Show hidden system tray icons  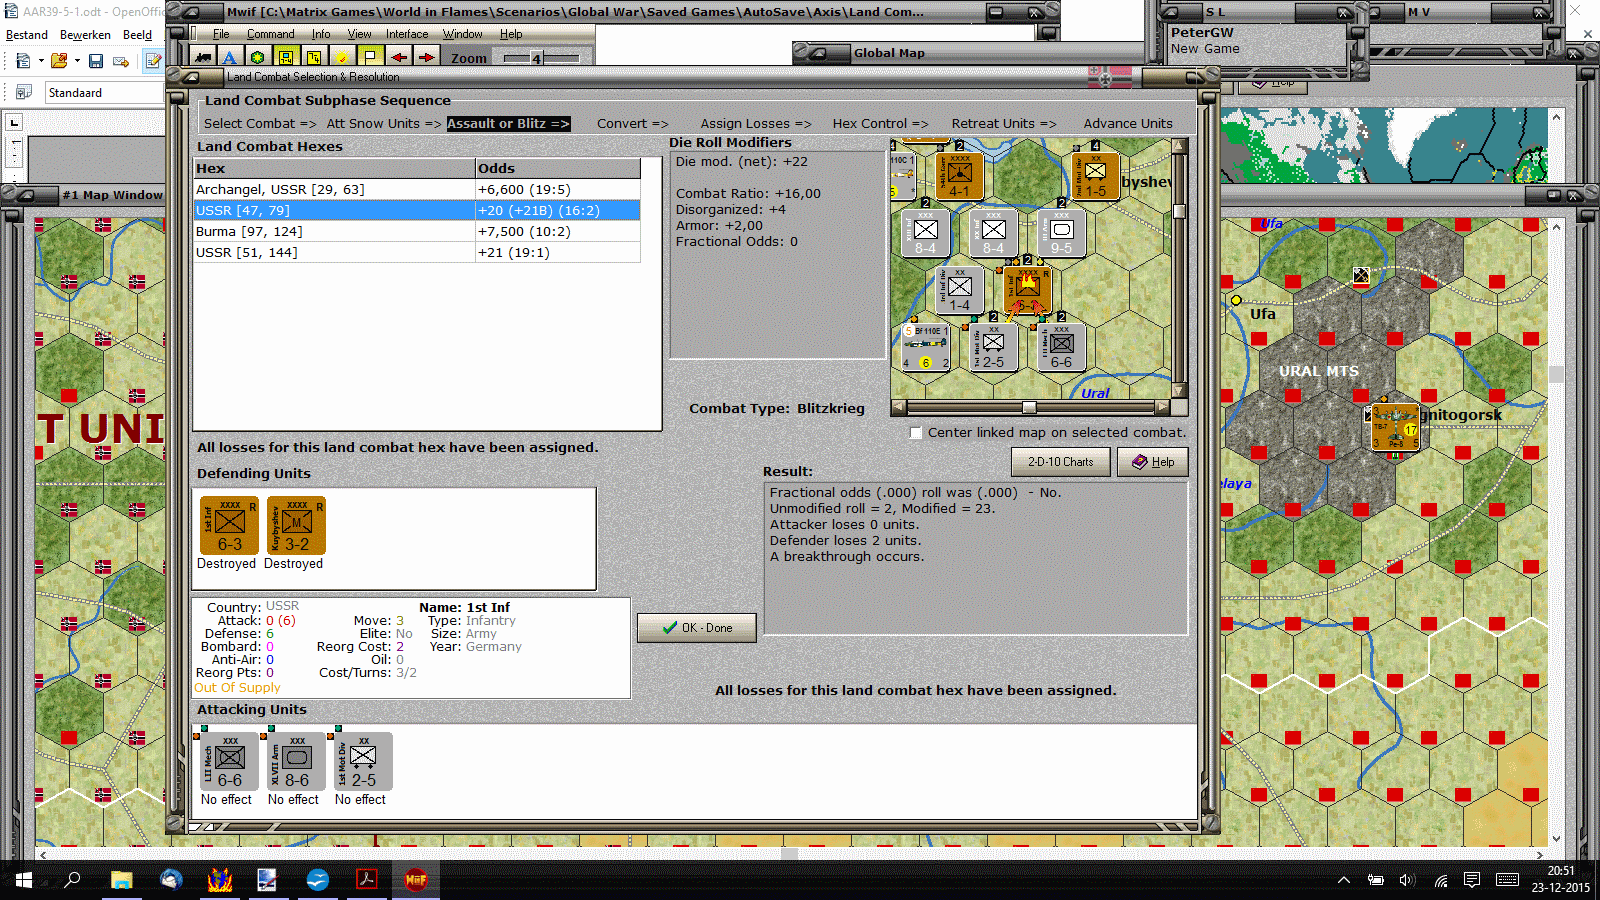point(1344,880)
